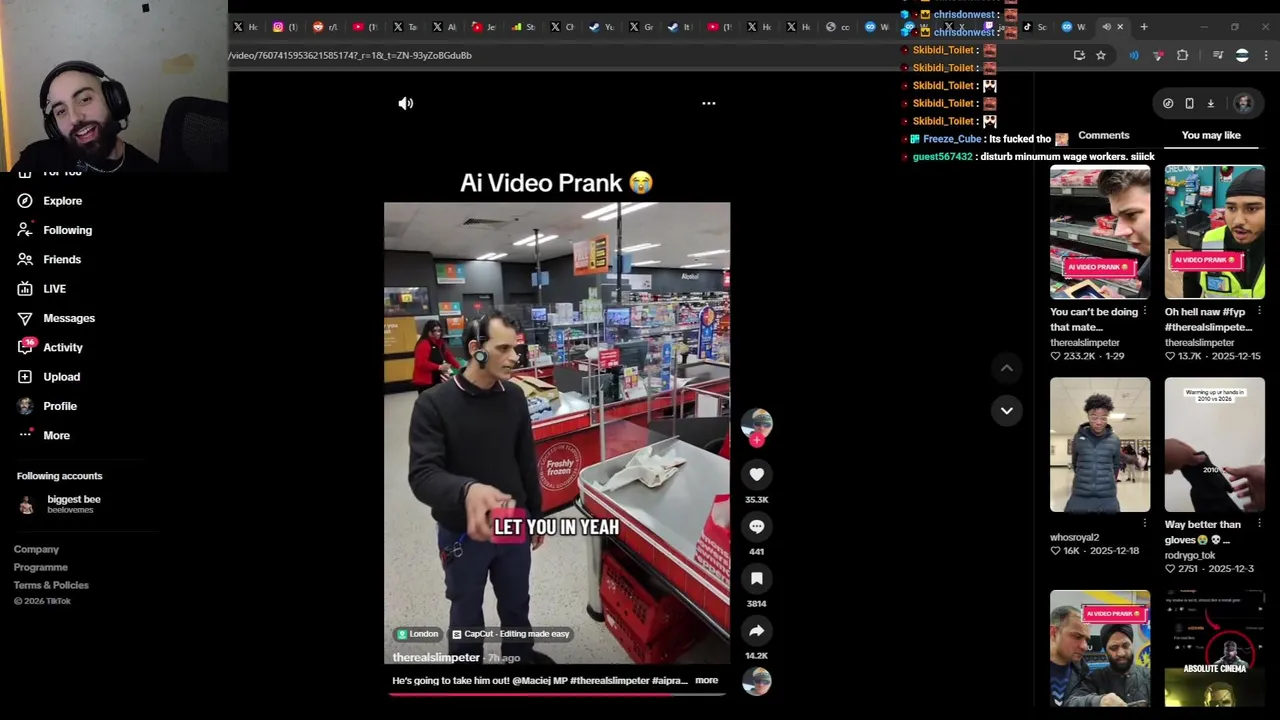This screenshot has height=720, width=1280.
Task: Switch to the Instagram browser tab
Action: pos(285,27)
